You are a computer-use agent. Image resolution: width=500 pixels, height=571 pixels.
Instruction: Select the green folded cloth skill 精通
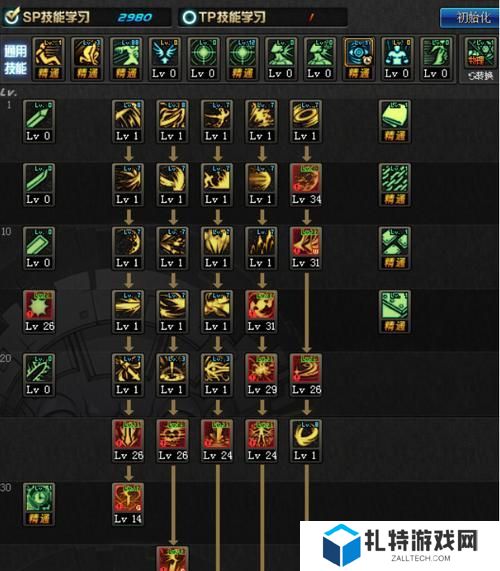(395, 121)
